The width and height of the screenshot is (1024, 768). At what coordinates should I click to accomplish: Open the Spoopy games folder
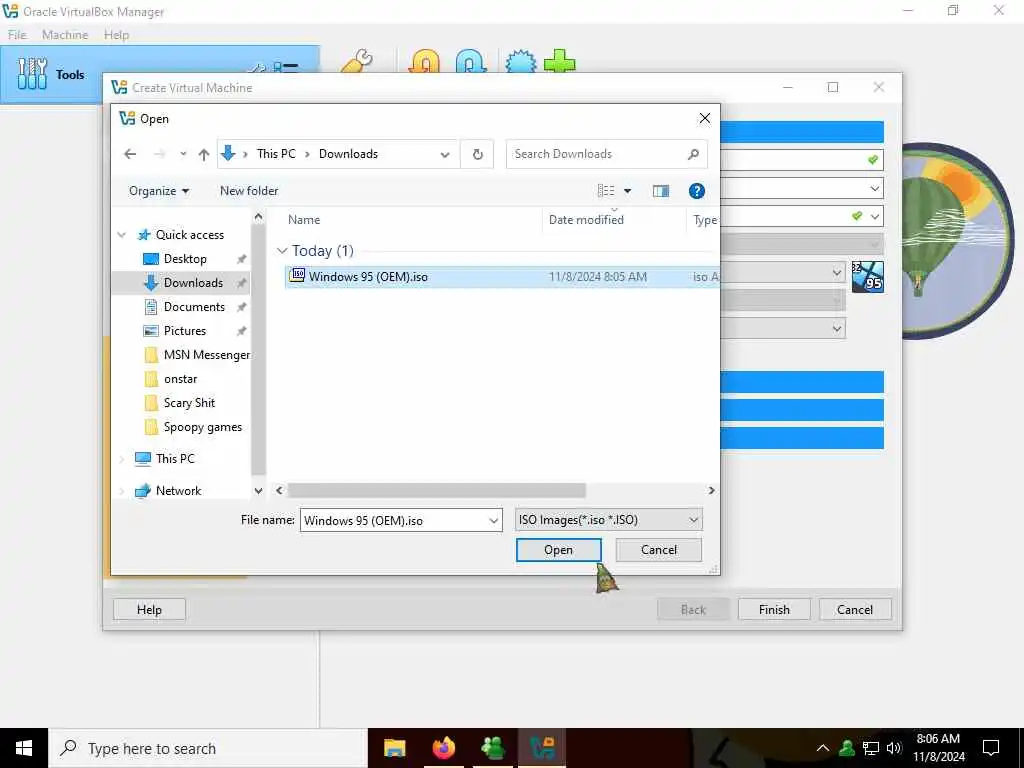202,427
